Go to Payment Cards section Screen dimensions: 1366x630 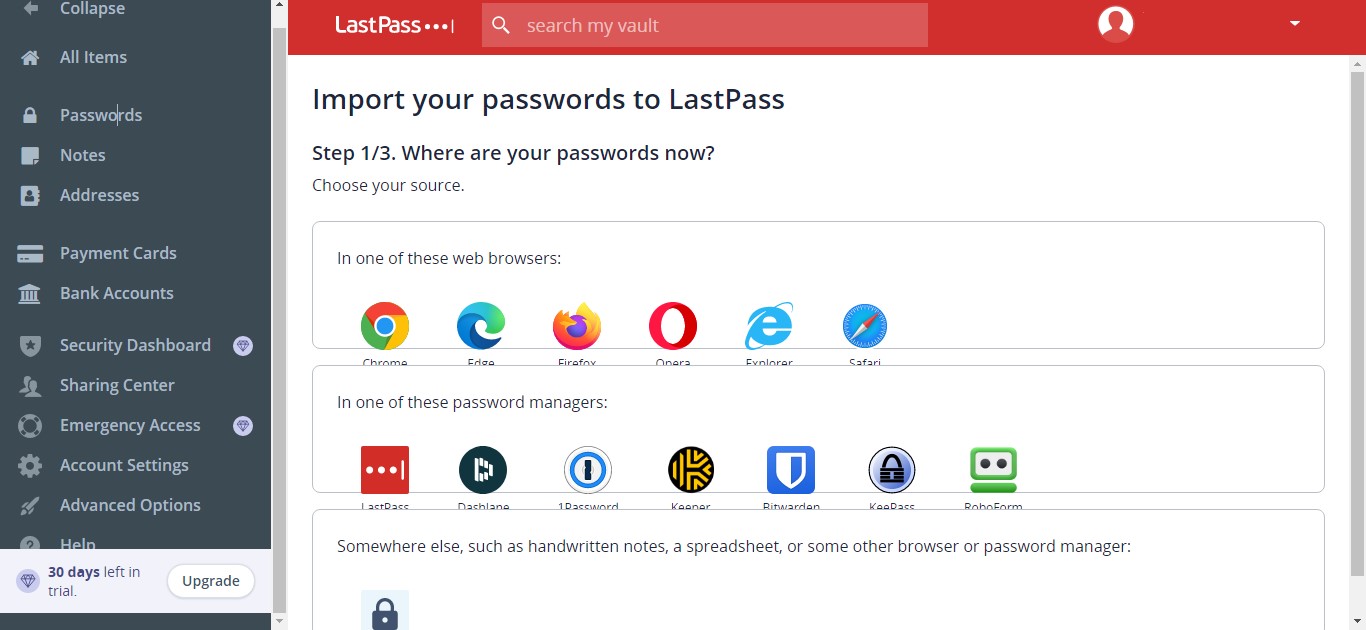coord(118,253)
